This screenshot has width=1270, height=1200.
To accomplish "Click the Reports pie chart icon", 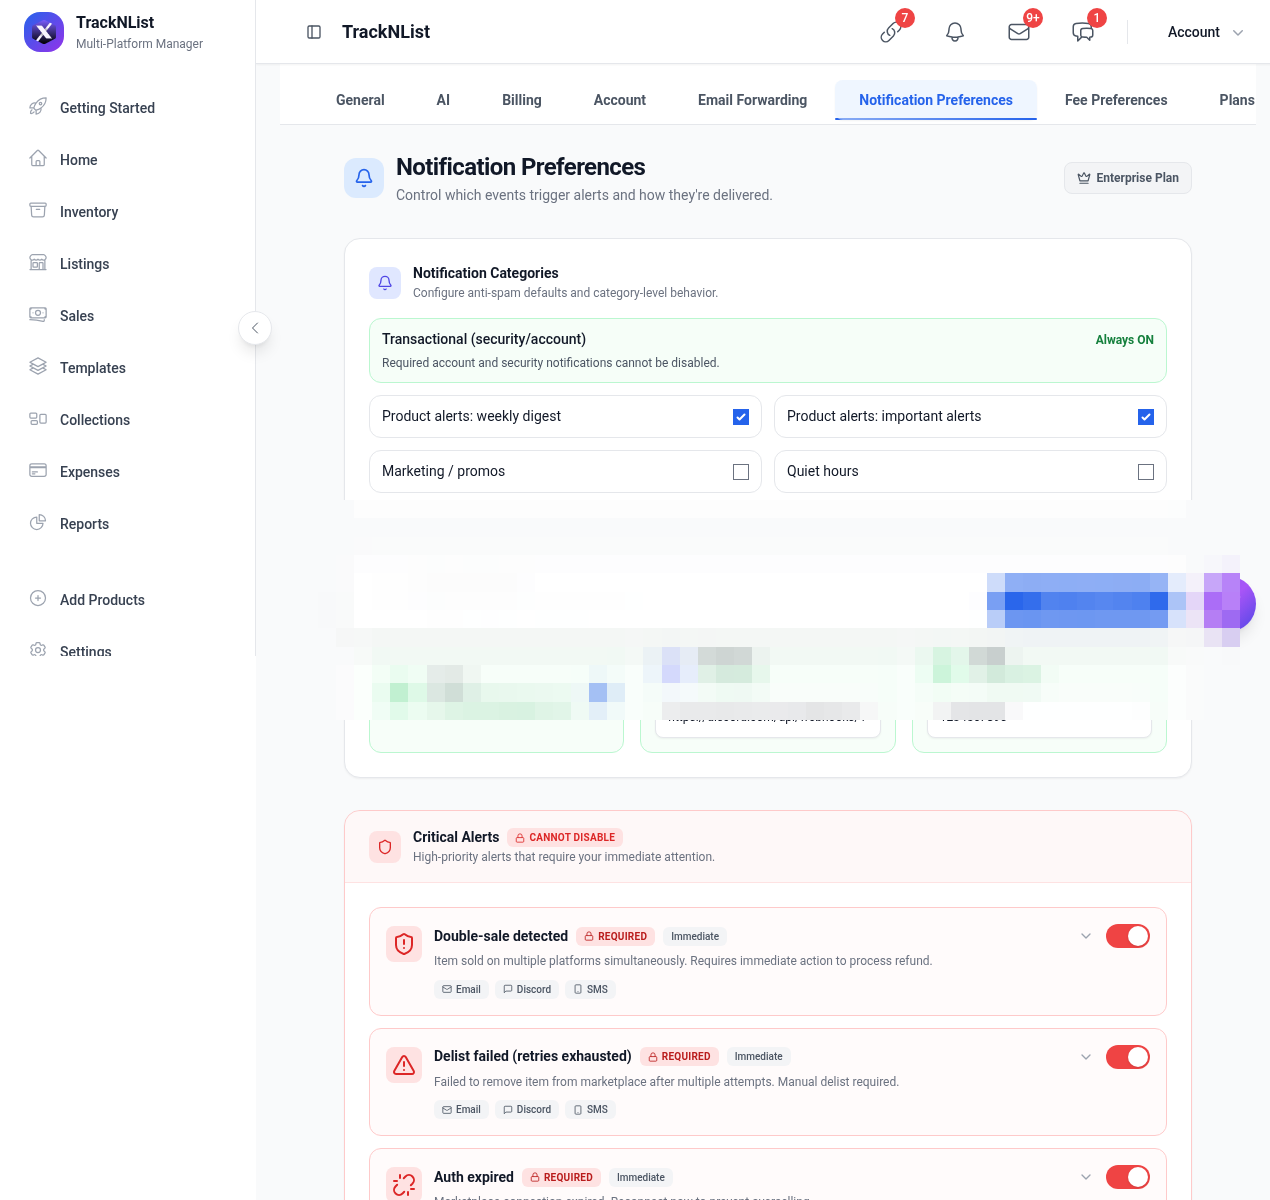I will (x=38, y=523).
